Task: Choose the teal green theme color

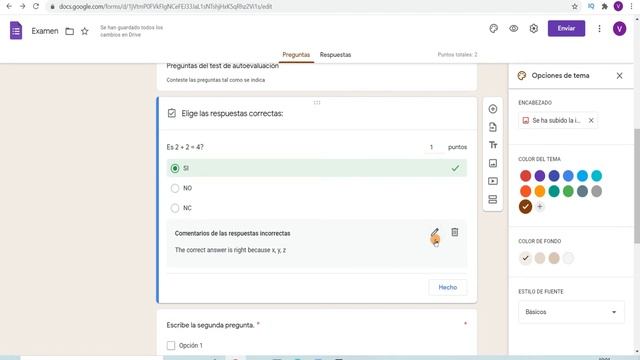Action: point(554,191)
